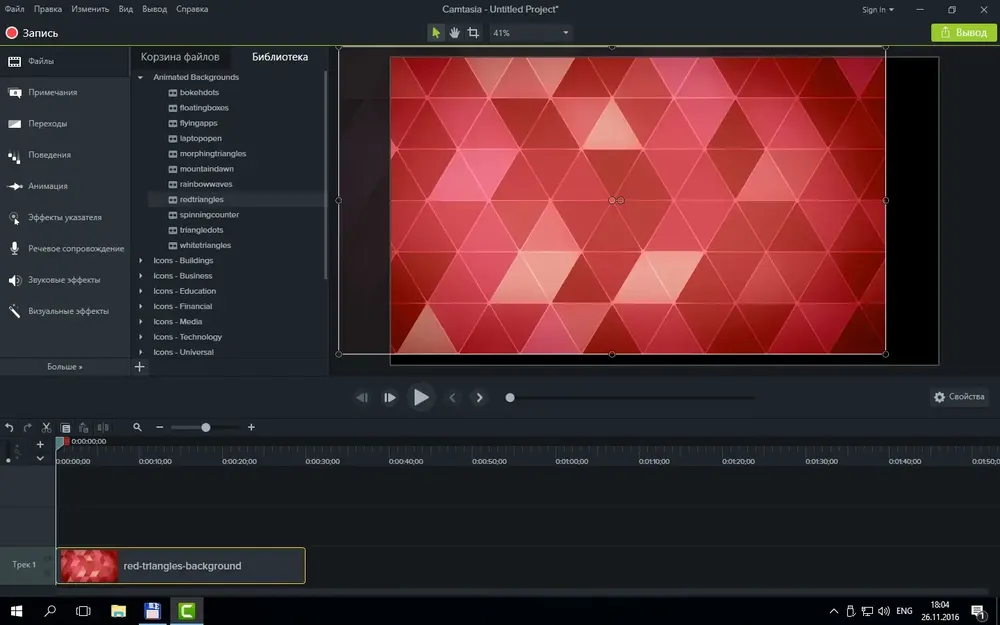Switch to Корзина файлов tab
Viewport: 1000px width, 625px height.
180,57
